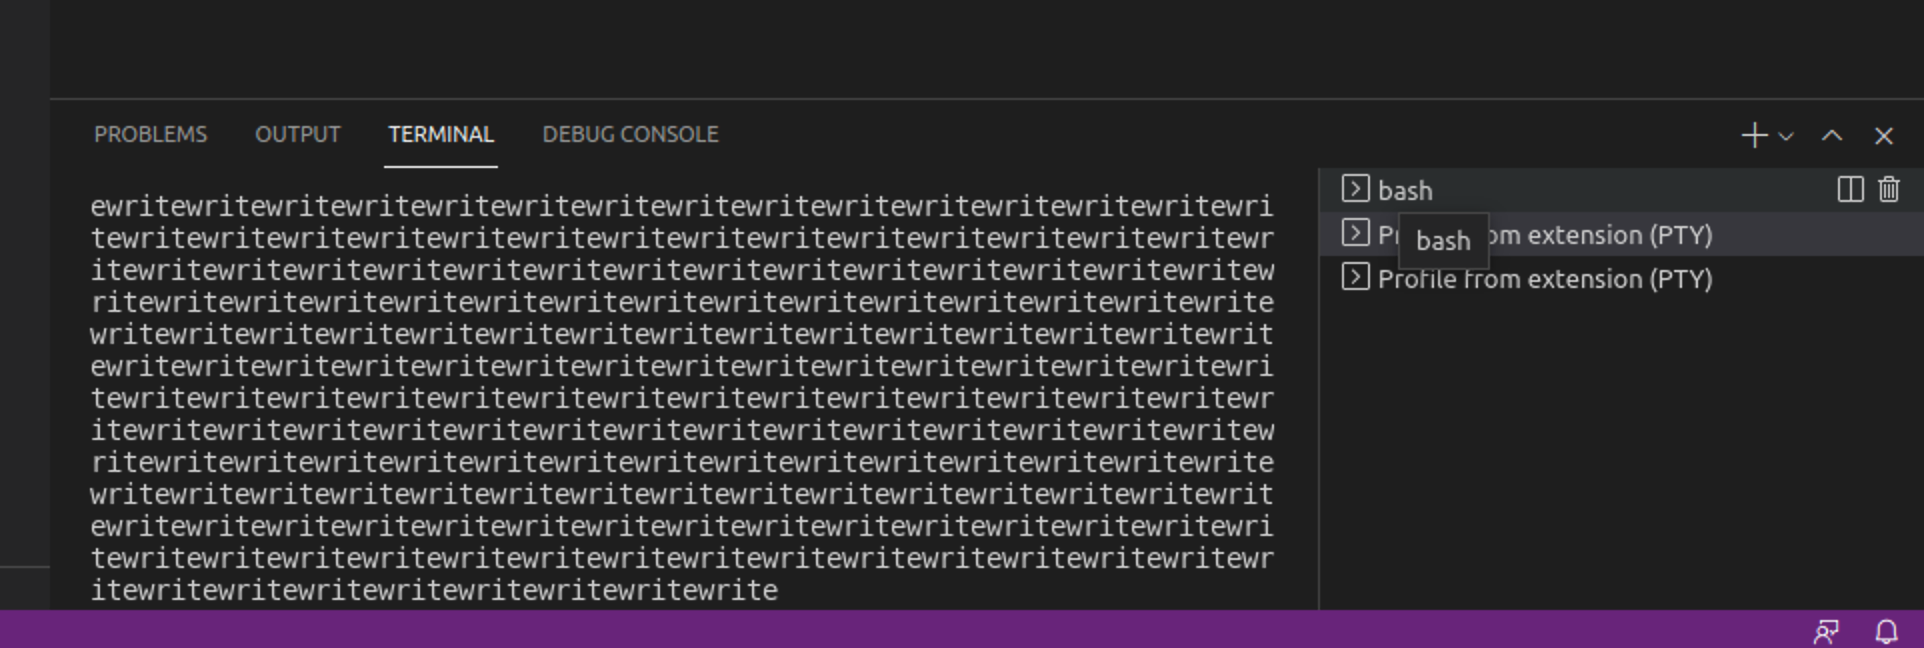
Task: Kill the bash terminal with the trash icon
Action: [x=1889, y=189]
